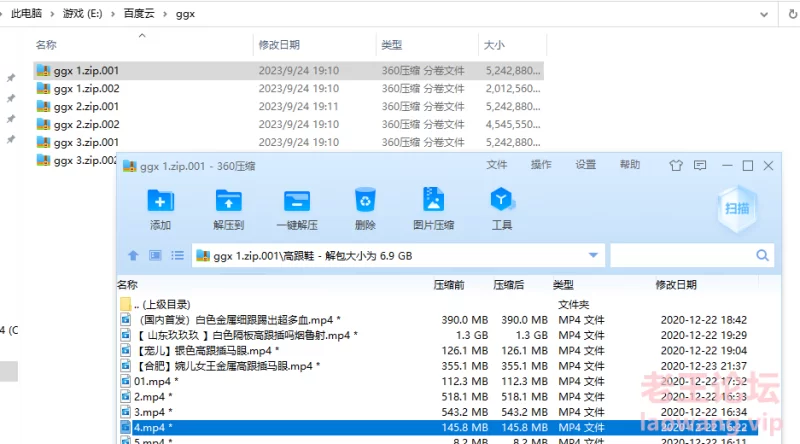Click the archive icon of ggx 2.zip.001
Screen dimensions: 800x444
point(43,106)
